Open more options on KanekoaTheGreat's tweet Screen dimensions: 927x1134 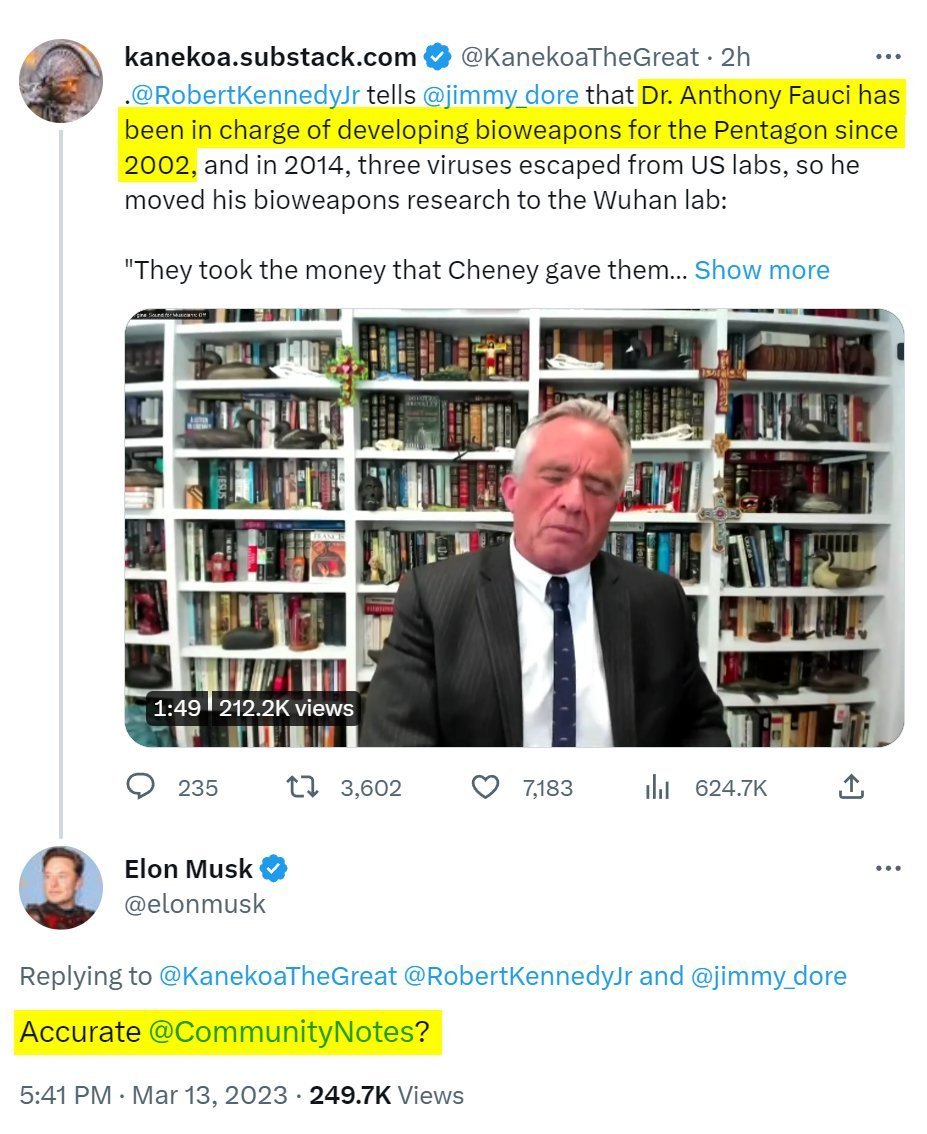coord(887,57)
